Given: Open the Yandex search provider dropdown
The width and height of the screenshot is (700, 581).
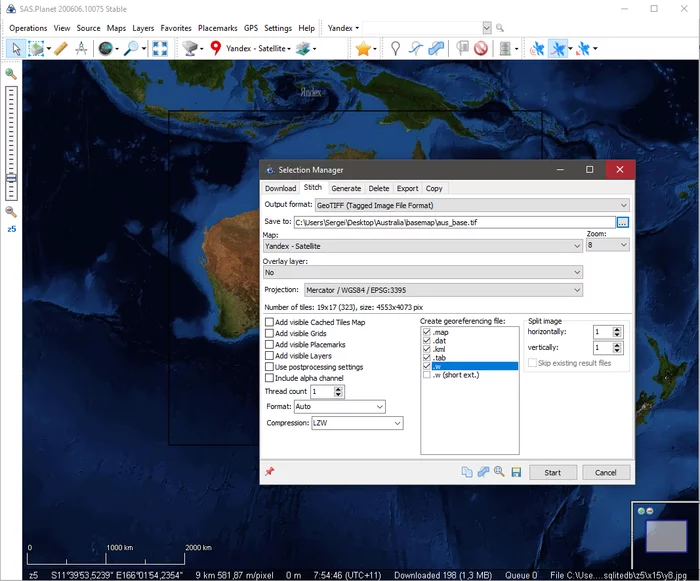Looking at the screenshot, I should pos(343,28).
